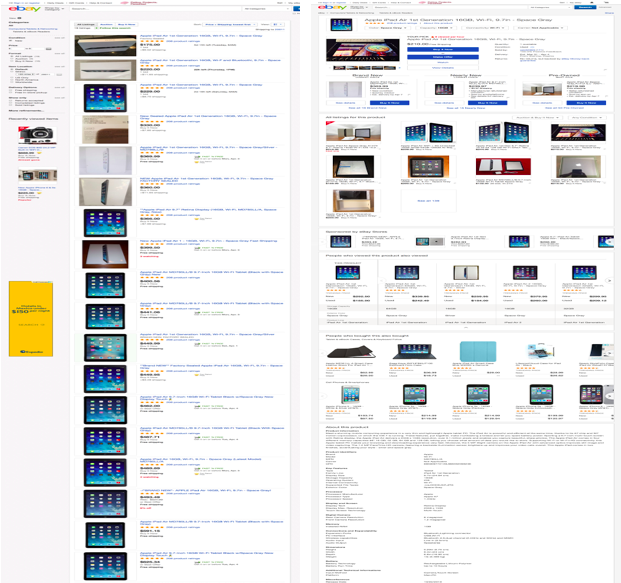Open Brand New listing white box thumbnail
The image size is (621, 583).
pyautogui.click(x=345, y=90)
